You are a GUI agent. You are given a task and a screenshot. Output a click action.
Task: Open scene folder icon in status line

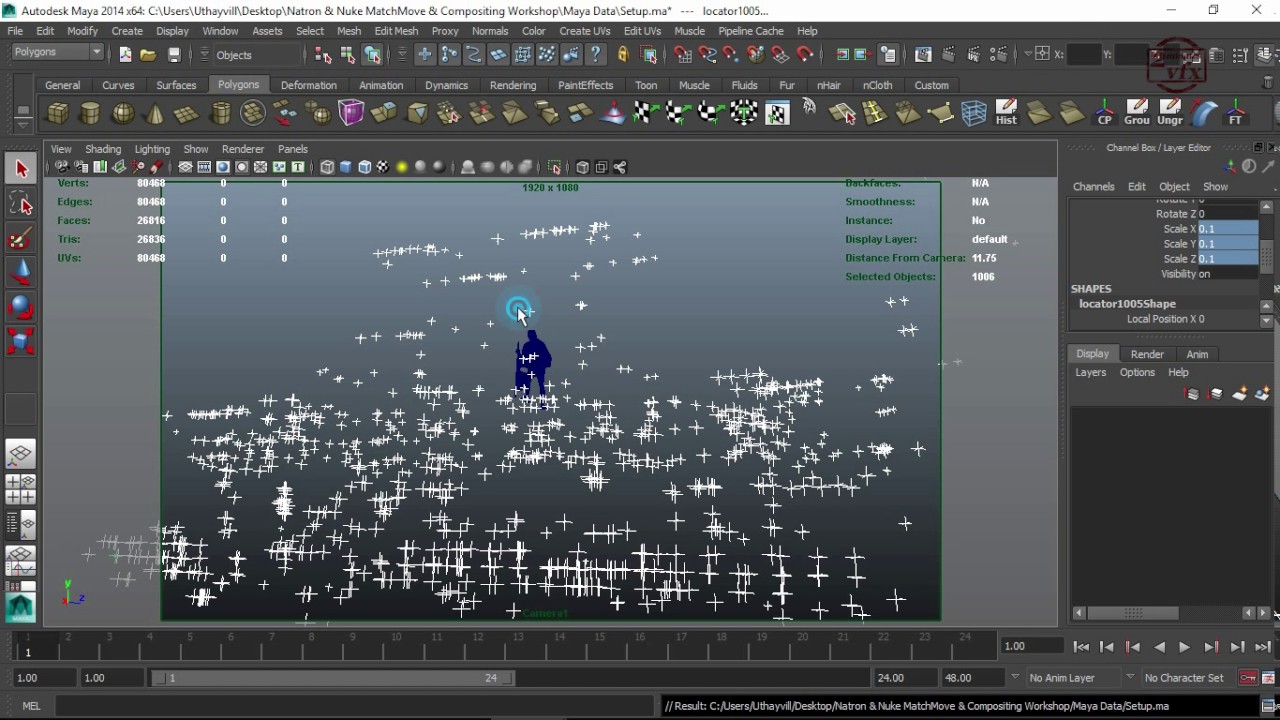tap(148, 55)
